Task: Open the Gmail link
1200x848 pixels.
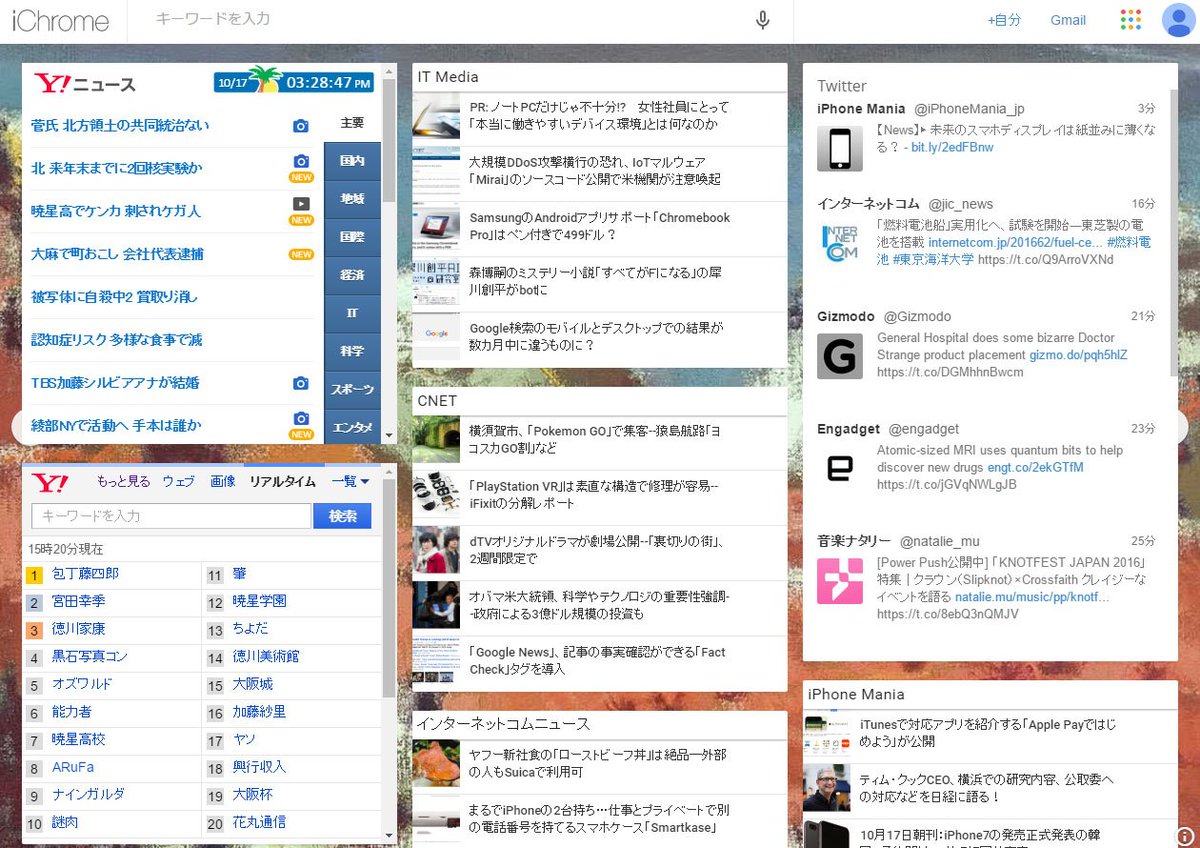Action: (x=1068, y=20)
